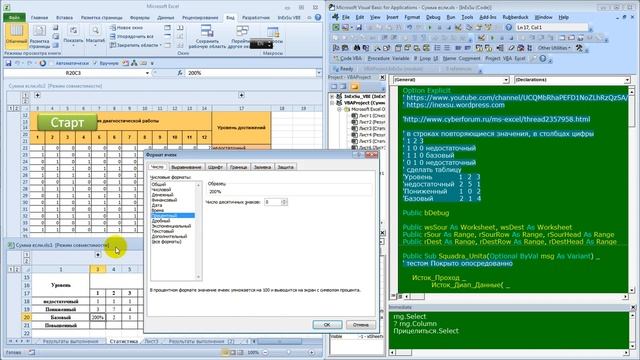The height and width of the screenshot is (360, 640).
Task: Click the Procedure button in Code VBA toolbar
Action: pyautogui.click(x=378, y=59)
